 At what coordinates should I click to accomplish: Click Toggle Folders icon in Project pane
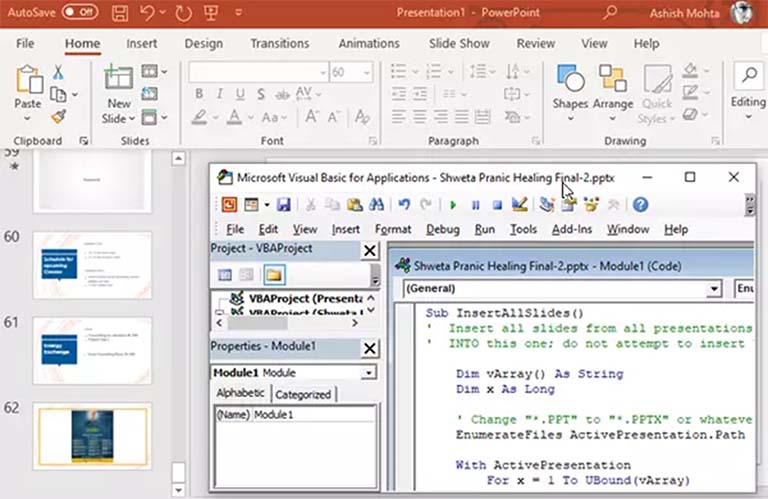(x=274, y=275)
